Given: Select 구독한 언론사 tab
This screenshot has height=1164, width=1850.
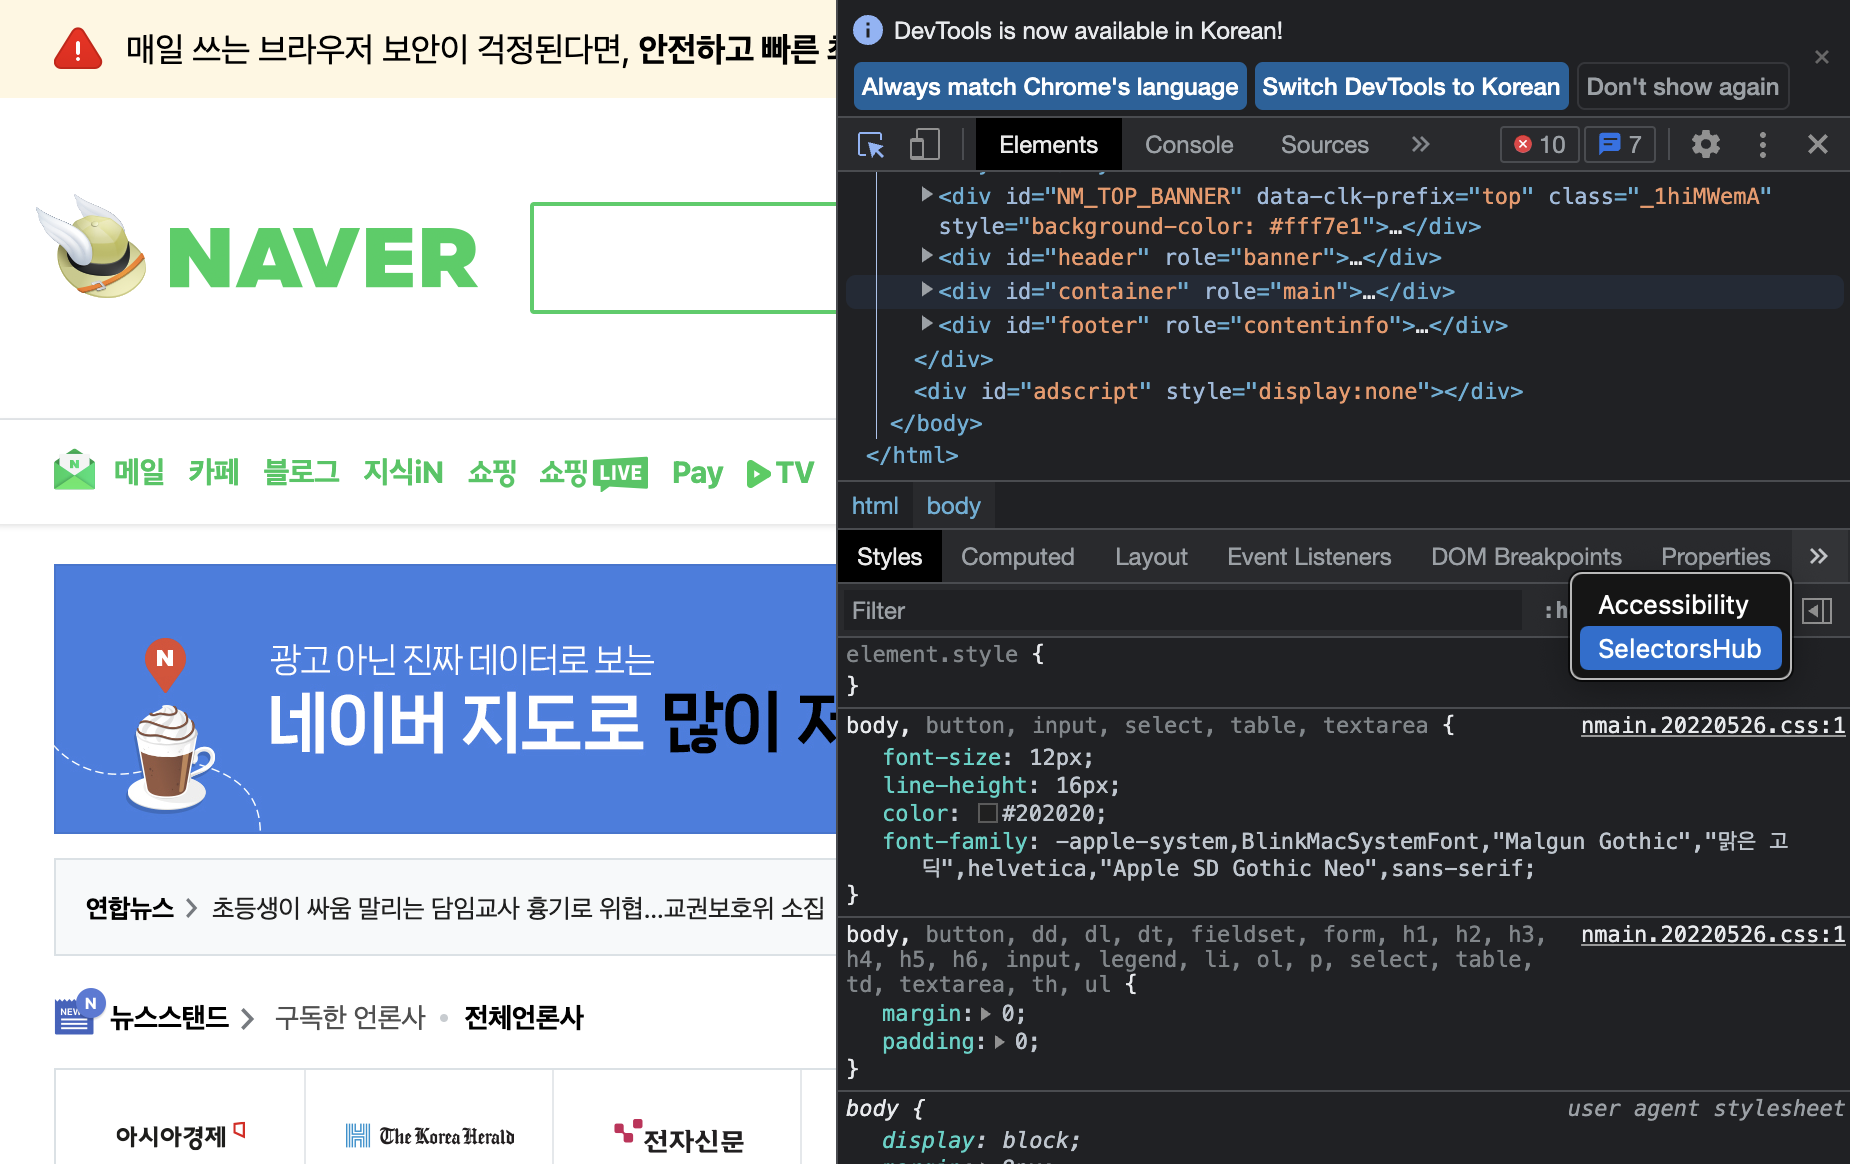Looking at the screenshot, I should point(350,1018).
